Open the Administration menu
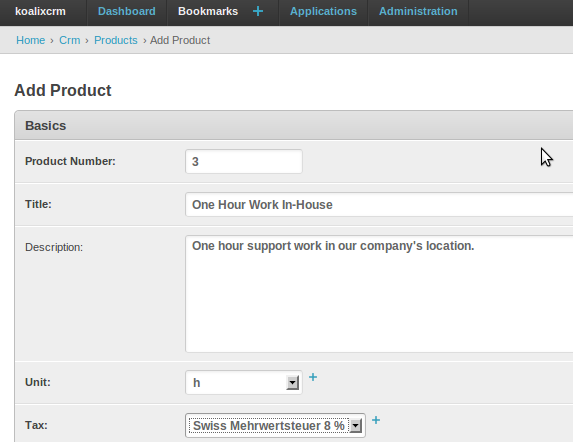Viewport: 573px width, 442px height. 418,11
